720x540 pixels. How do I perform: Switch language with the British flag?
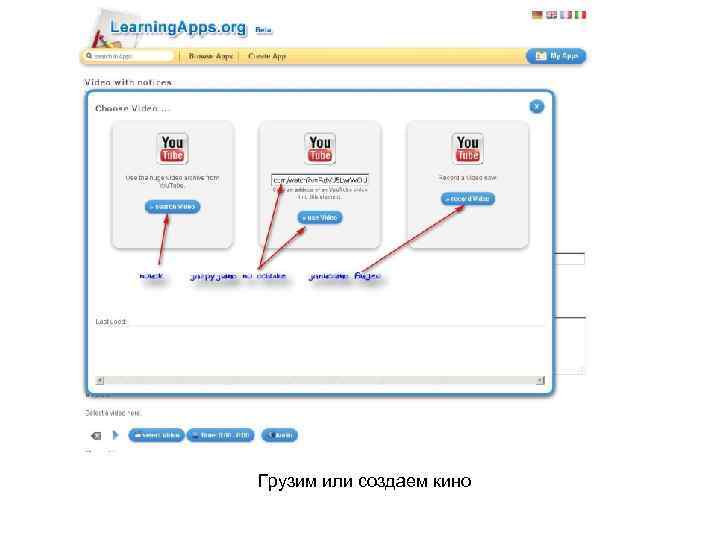551,15
